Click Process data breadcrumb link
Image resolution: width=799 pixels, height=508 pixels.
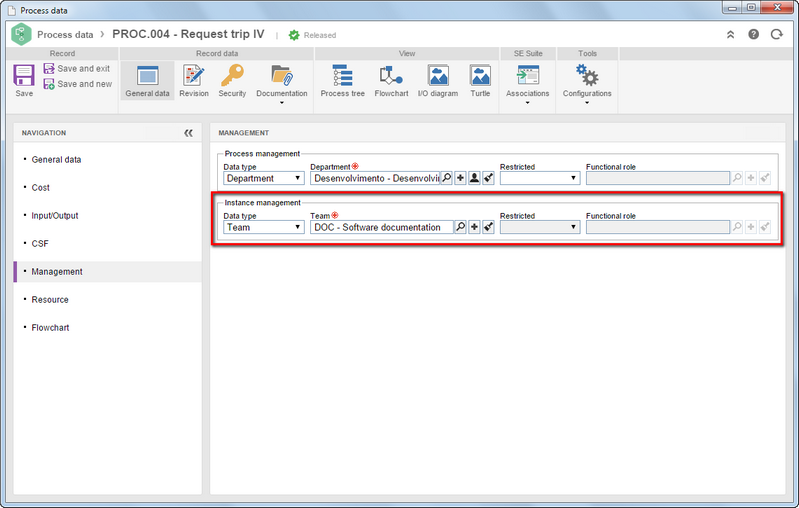[x=65, y=35]
